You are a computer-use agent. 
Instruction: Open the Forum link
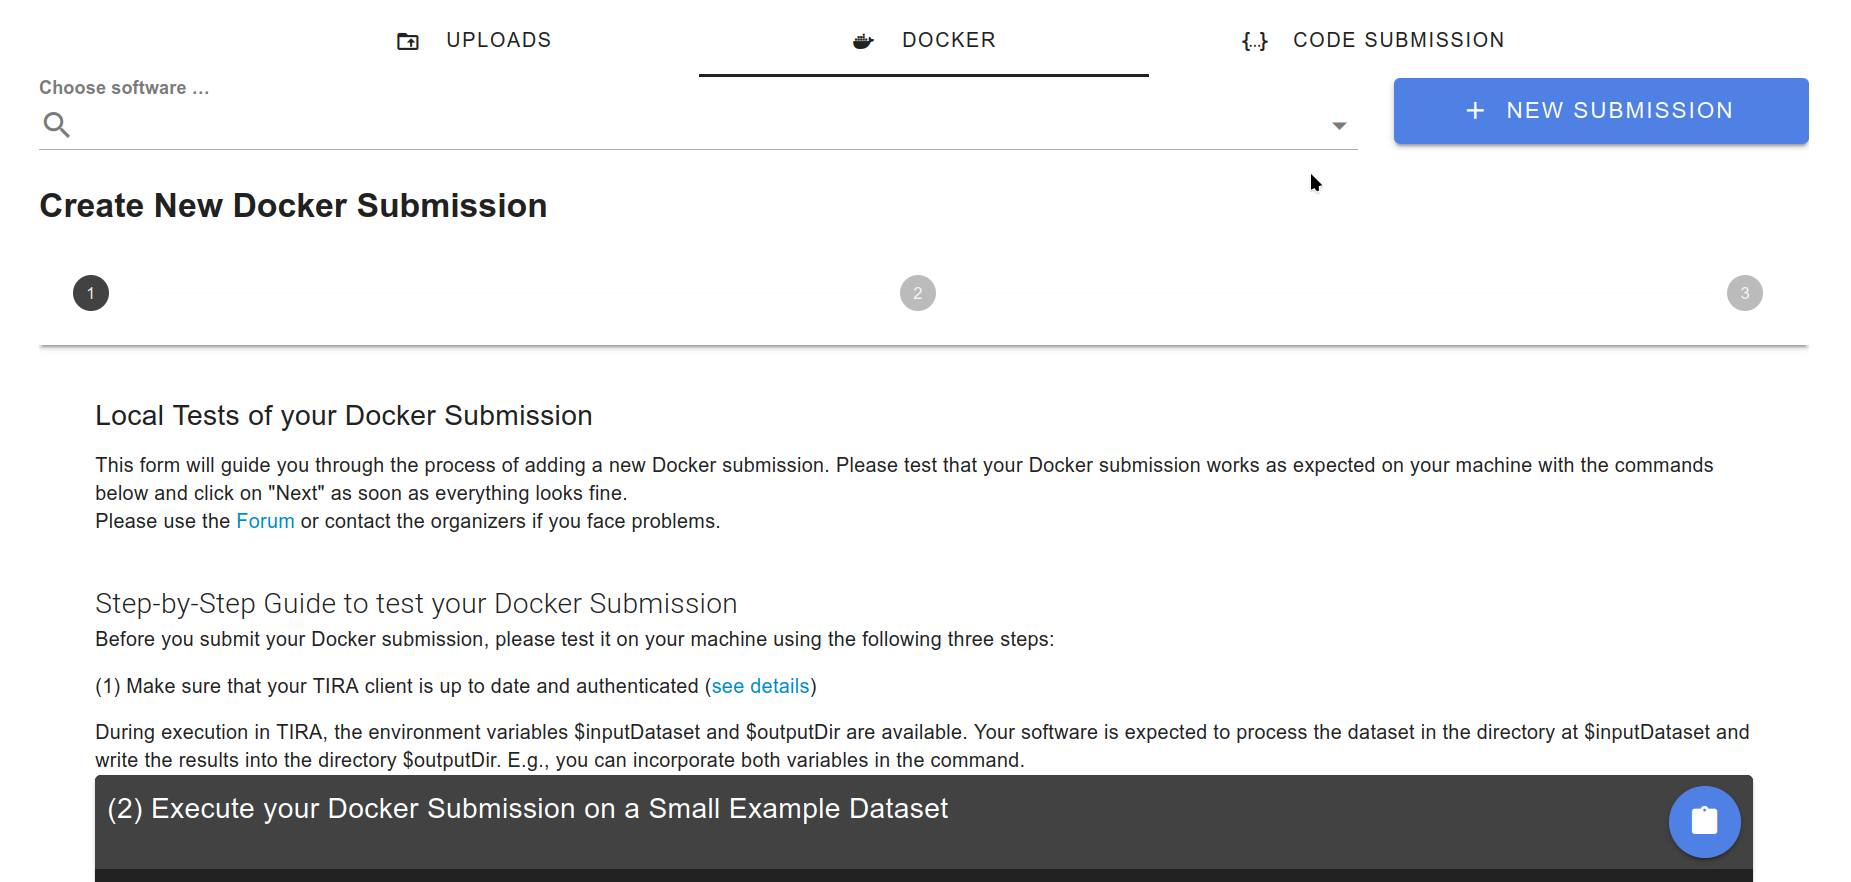tap(265, 521)
